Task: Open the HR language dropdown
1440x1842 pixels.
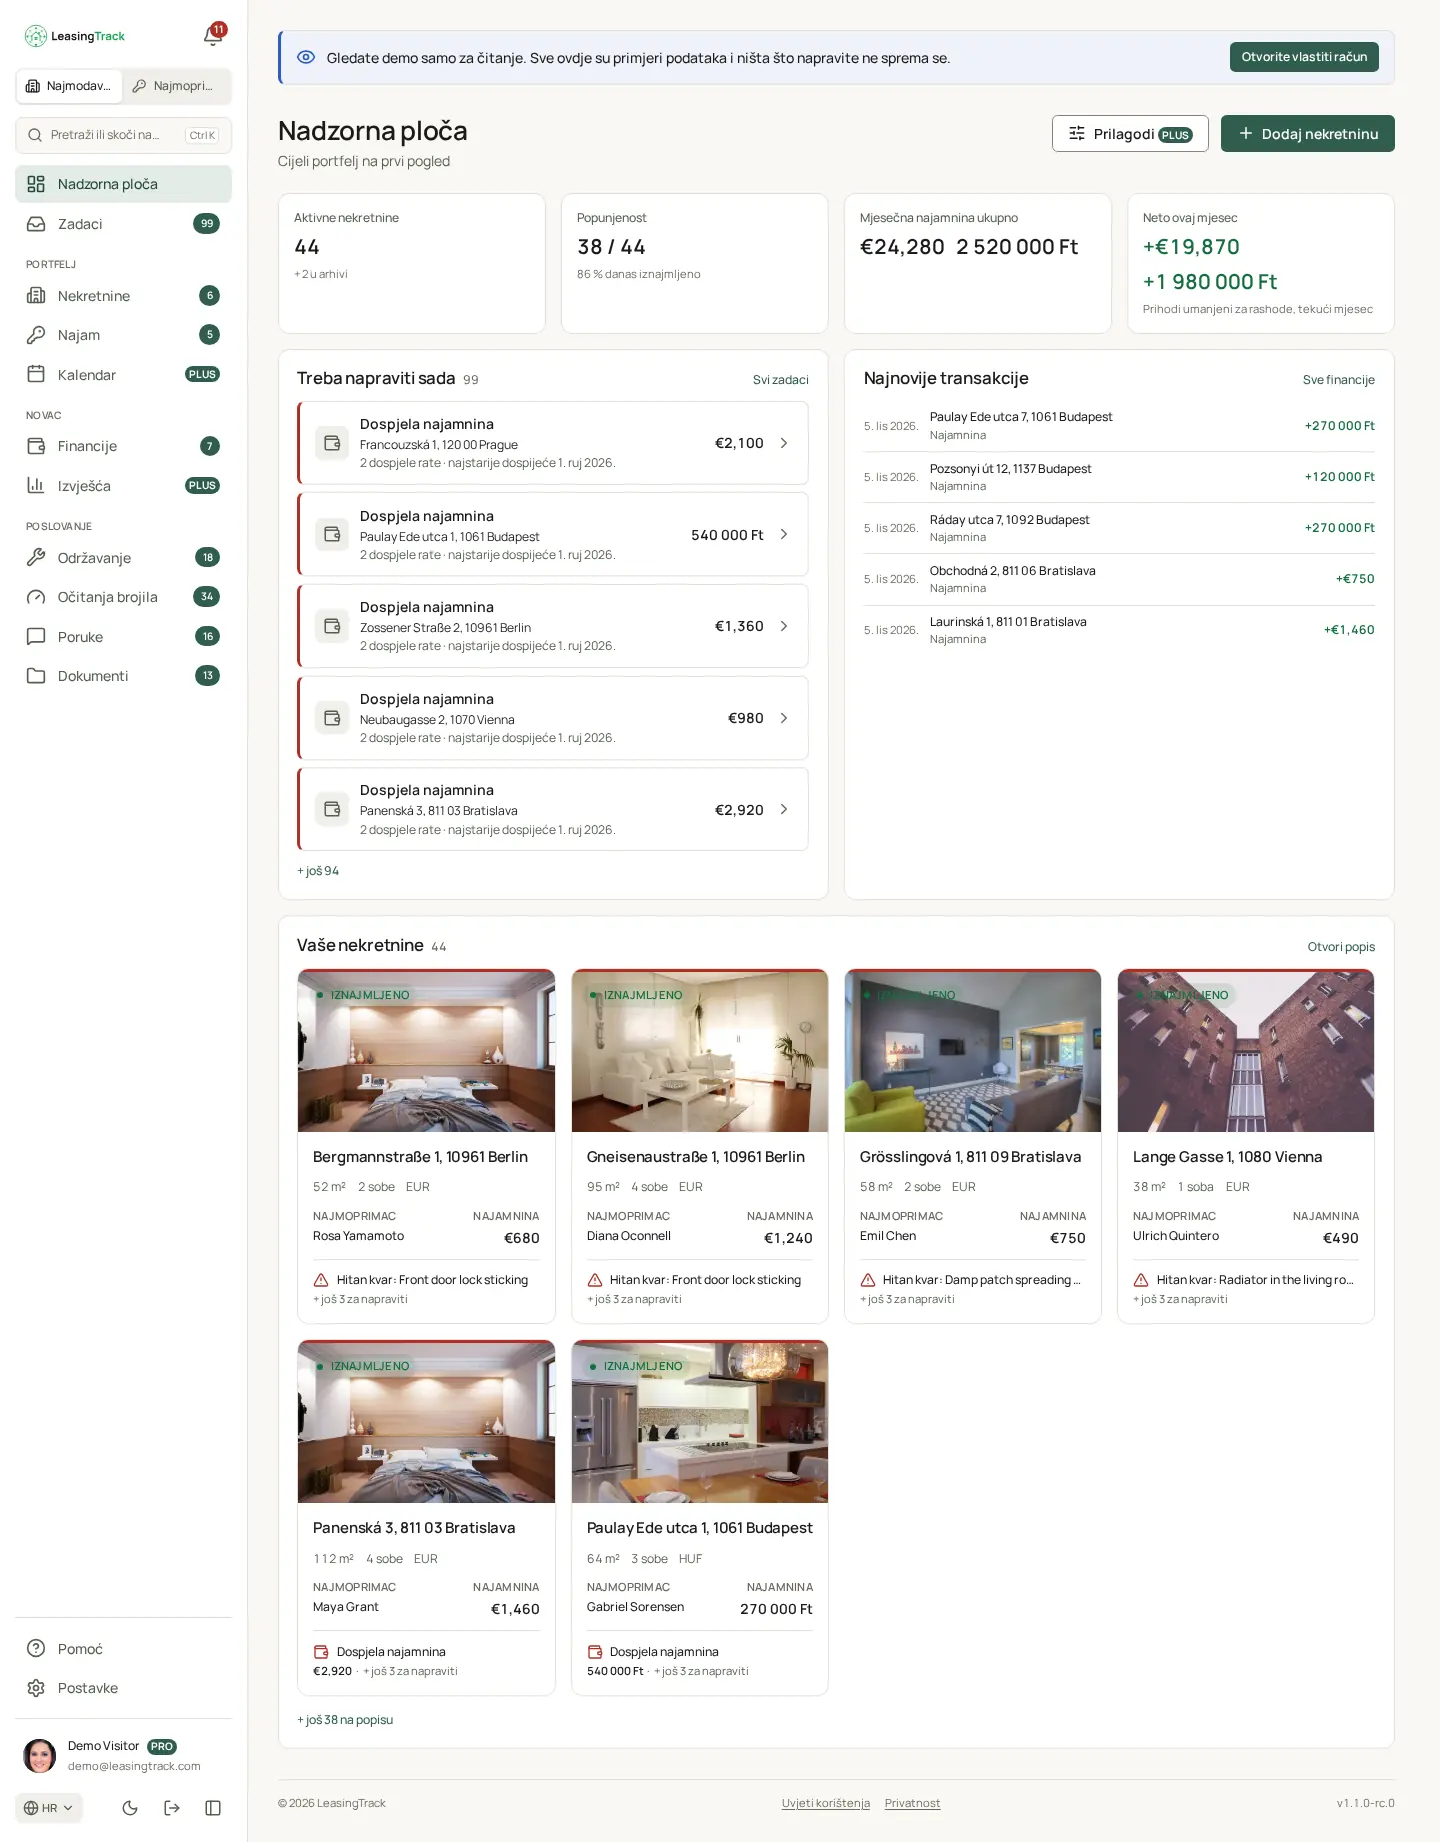Action: [49, 1808]
